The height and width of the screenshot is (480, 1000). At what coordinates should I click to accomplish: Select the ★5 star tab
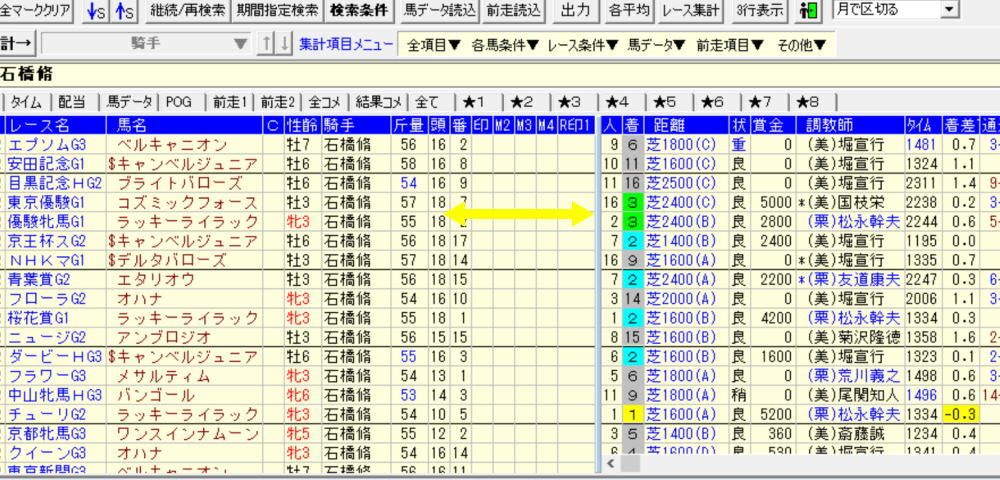[x=665, y=101]
